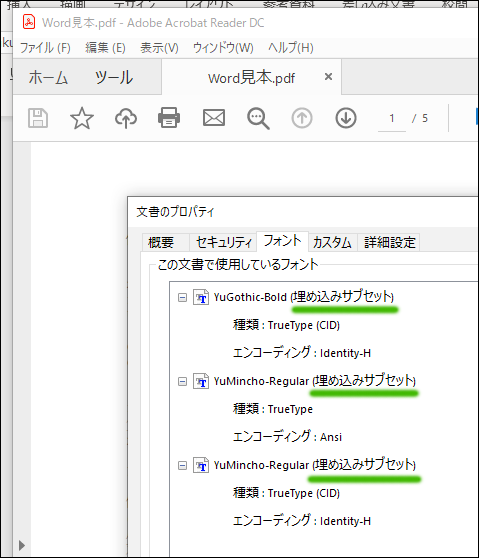Viewport: 479px width, 558px height.
Task: Click the Word 差し込み文書 ribbon tab behind
Action: [x=378, y=4]
